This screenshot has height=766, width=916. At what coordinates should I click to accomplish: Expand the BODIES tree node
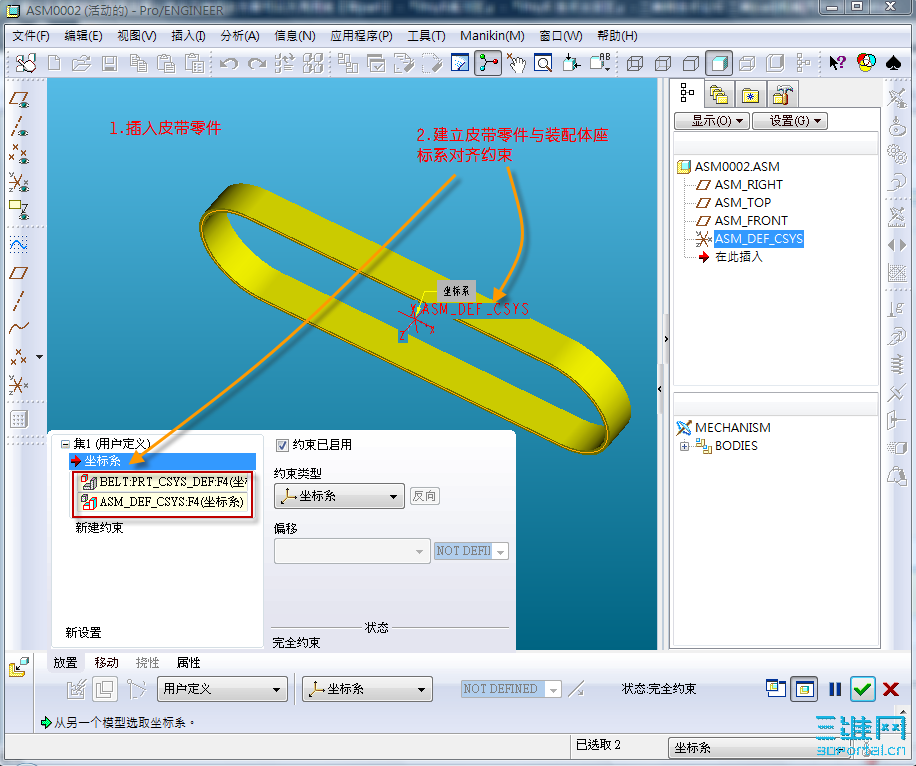684,446
